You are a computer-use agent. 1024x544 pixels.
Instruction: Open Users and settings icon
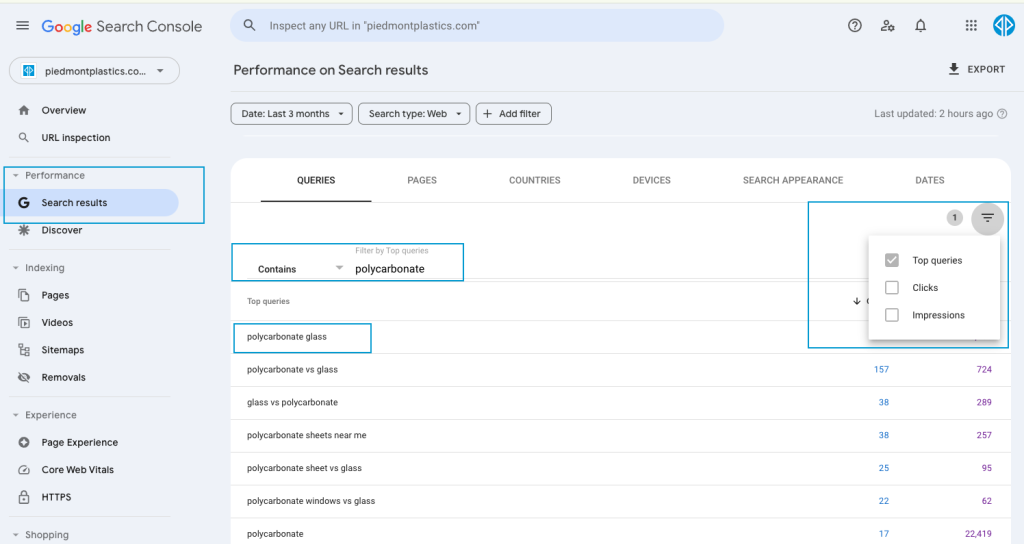coord(887,25)
